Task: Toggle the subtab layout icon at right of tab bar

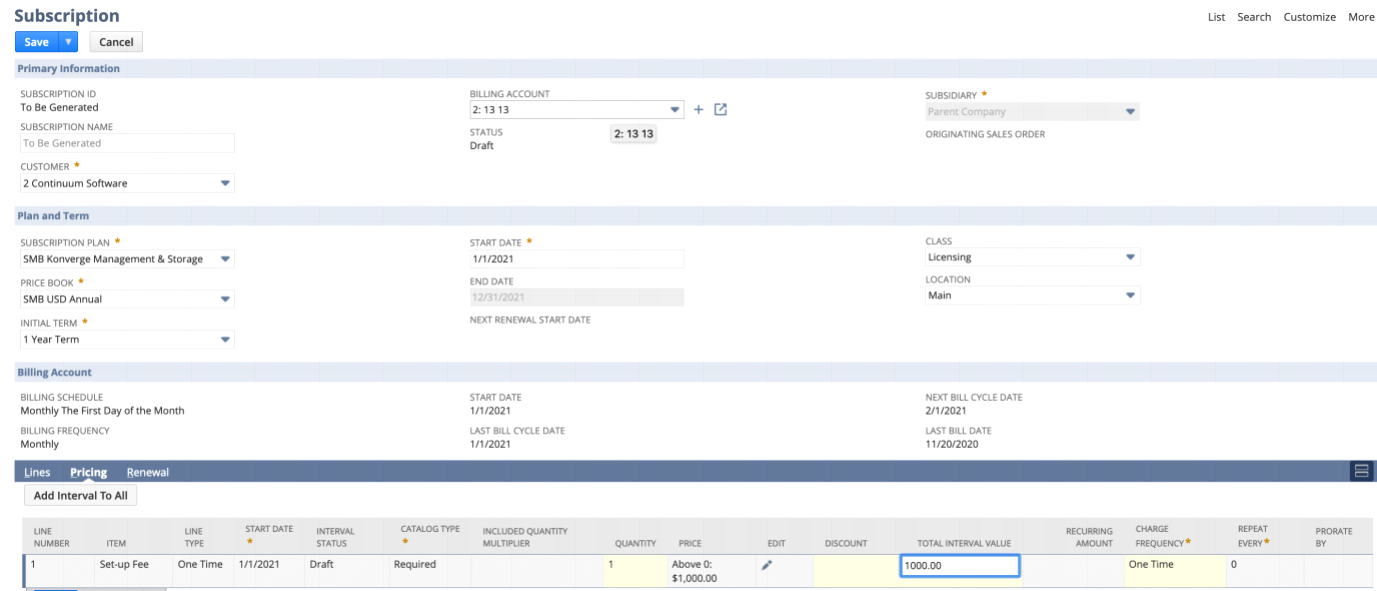Action: coord(1360,471)
